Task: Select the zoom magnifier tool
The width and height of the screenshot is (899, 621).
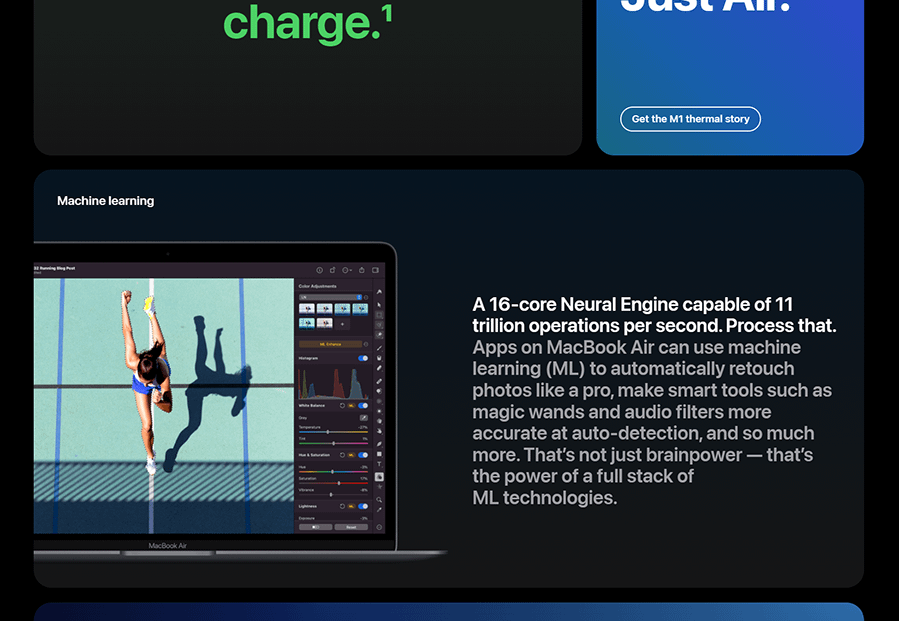Action: [x=379, y=499]
